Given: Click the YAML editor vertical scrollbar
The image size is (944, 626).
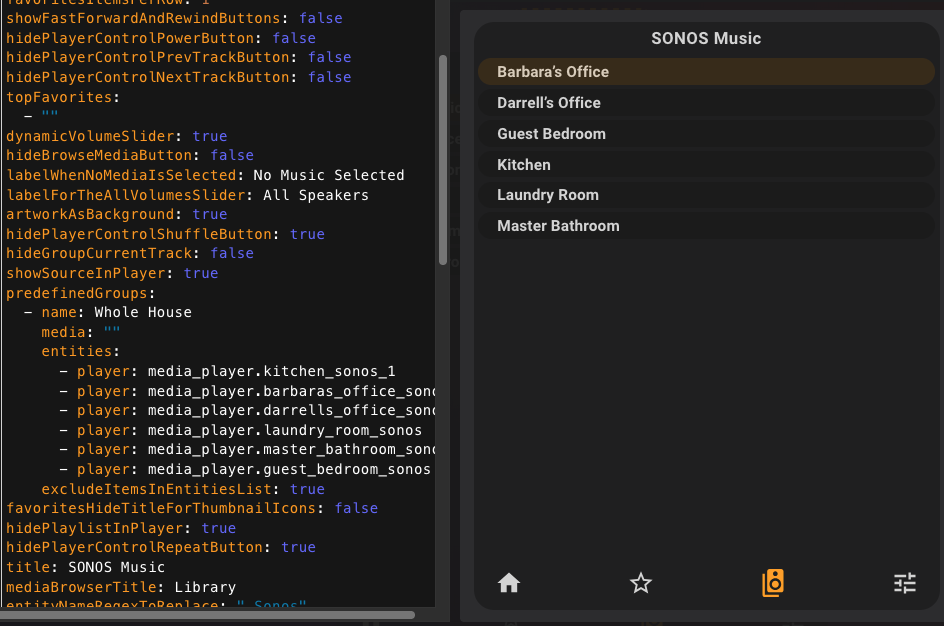Looking at the screenshot, I should point(443,160).
